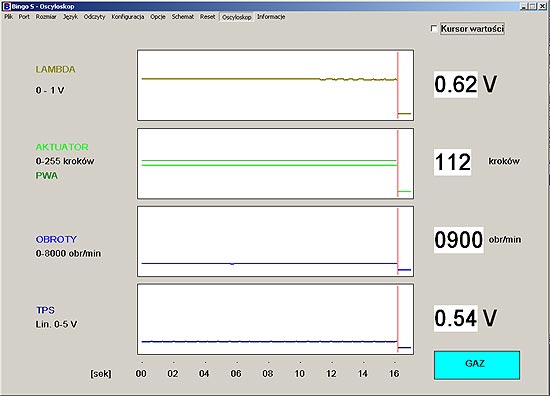Open the Rozmiar menu
This screenshot has width=550, height=396.
point(46,17)
